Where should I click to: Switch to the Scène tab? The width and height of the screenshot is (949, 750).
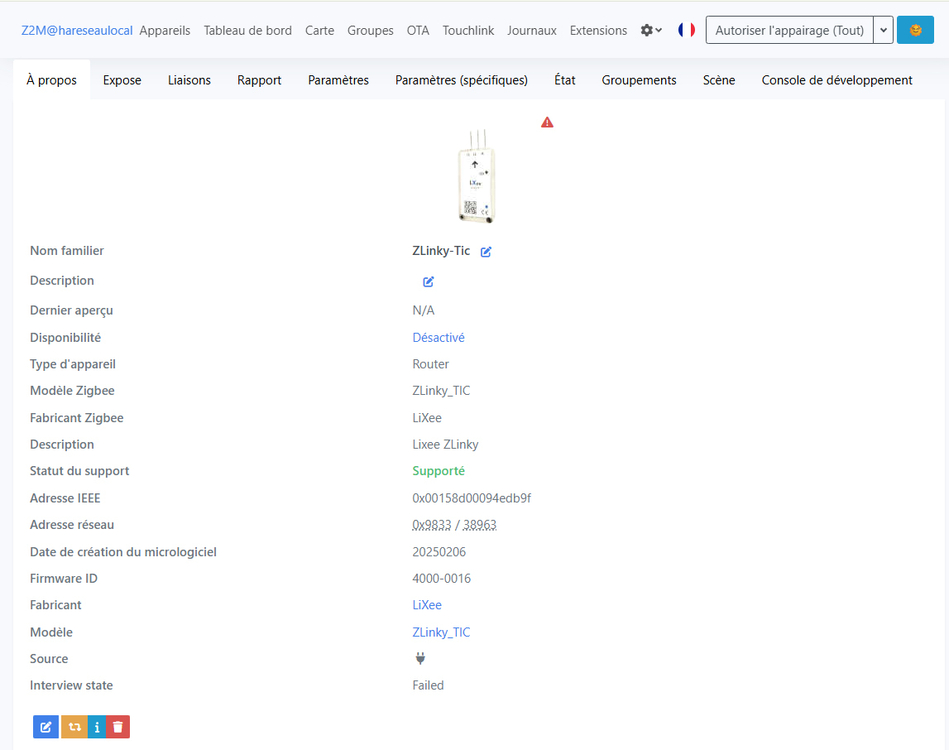click(718, 80)
